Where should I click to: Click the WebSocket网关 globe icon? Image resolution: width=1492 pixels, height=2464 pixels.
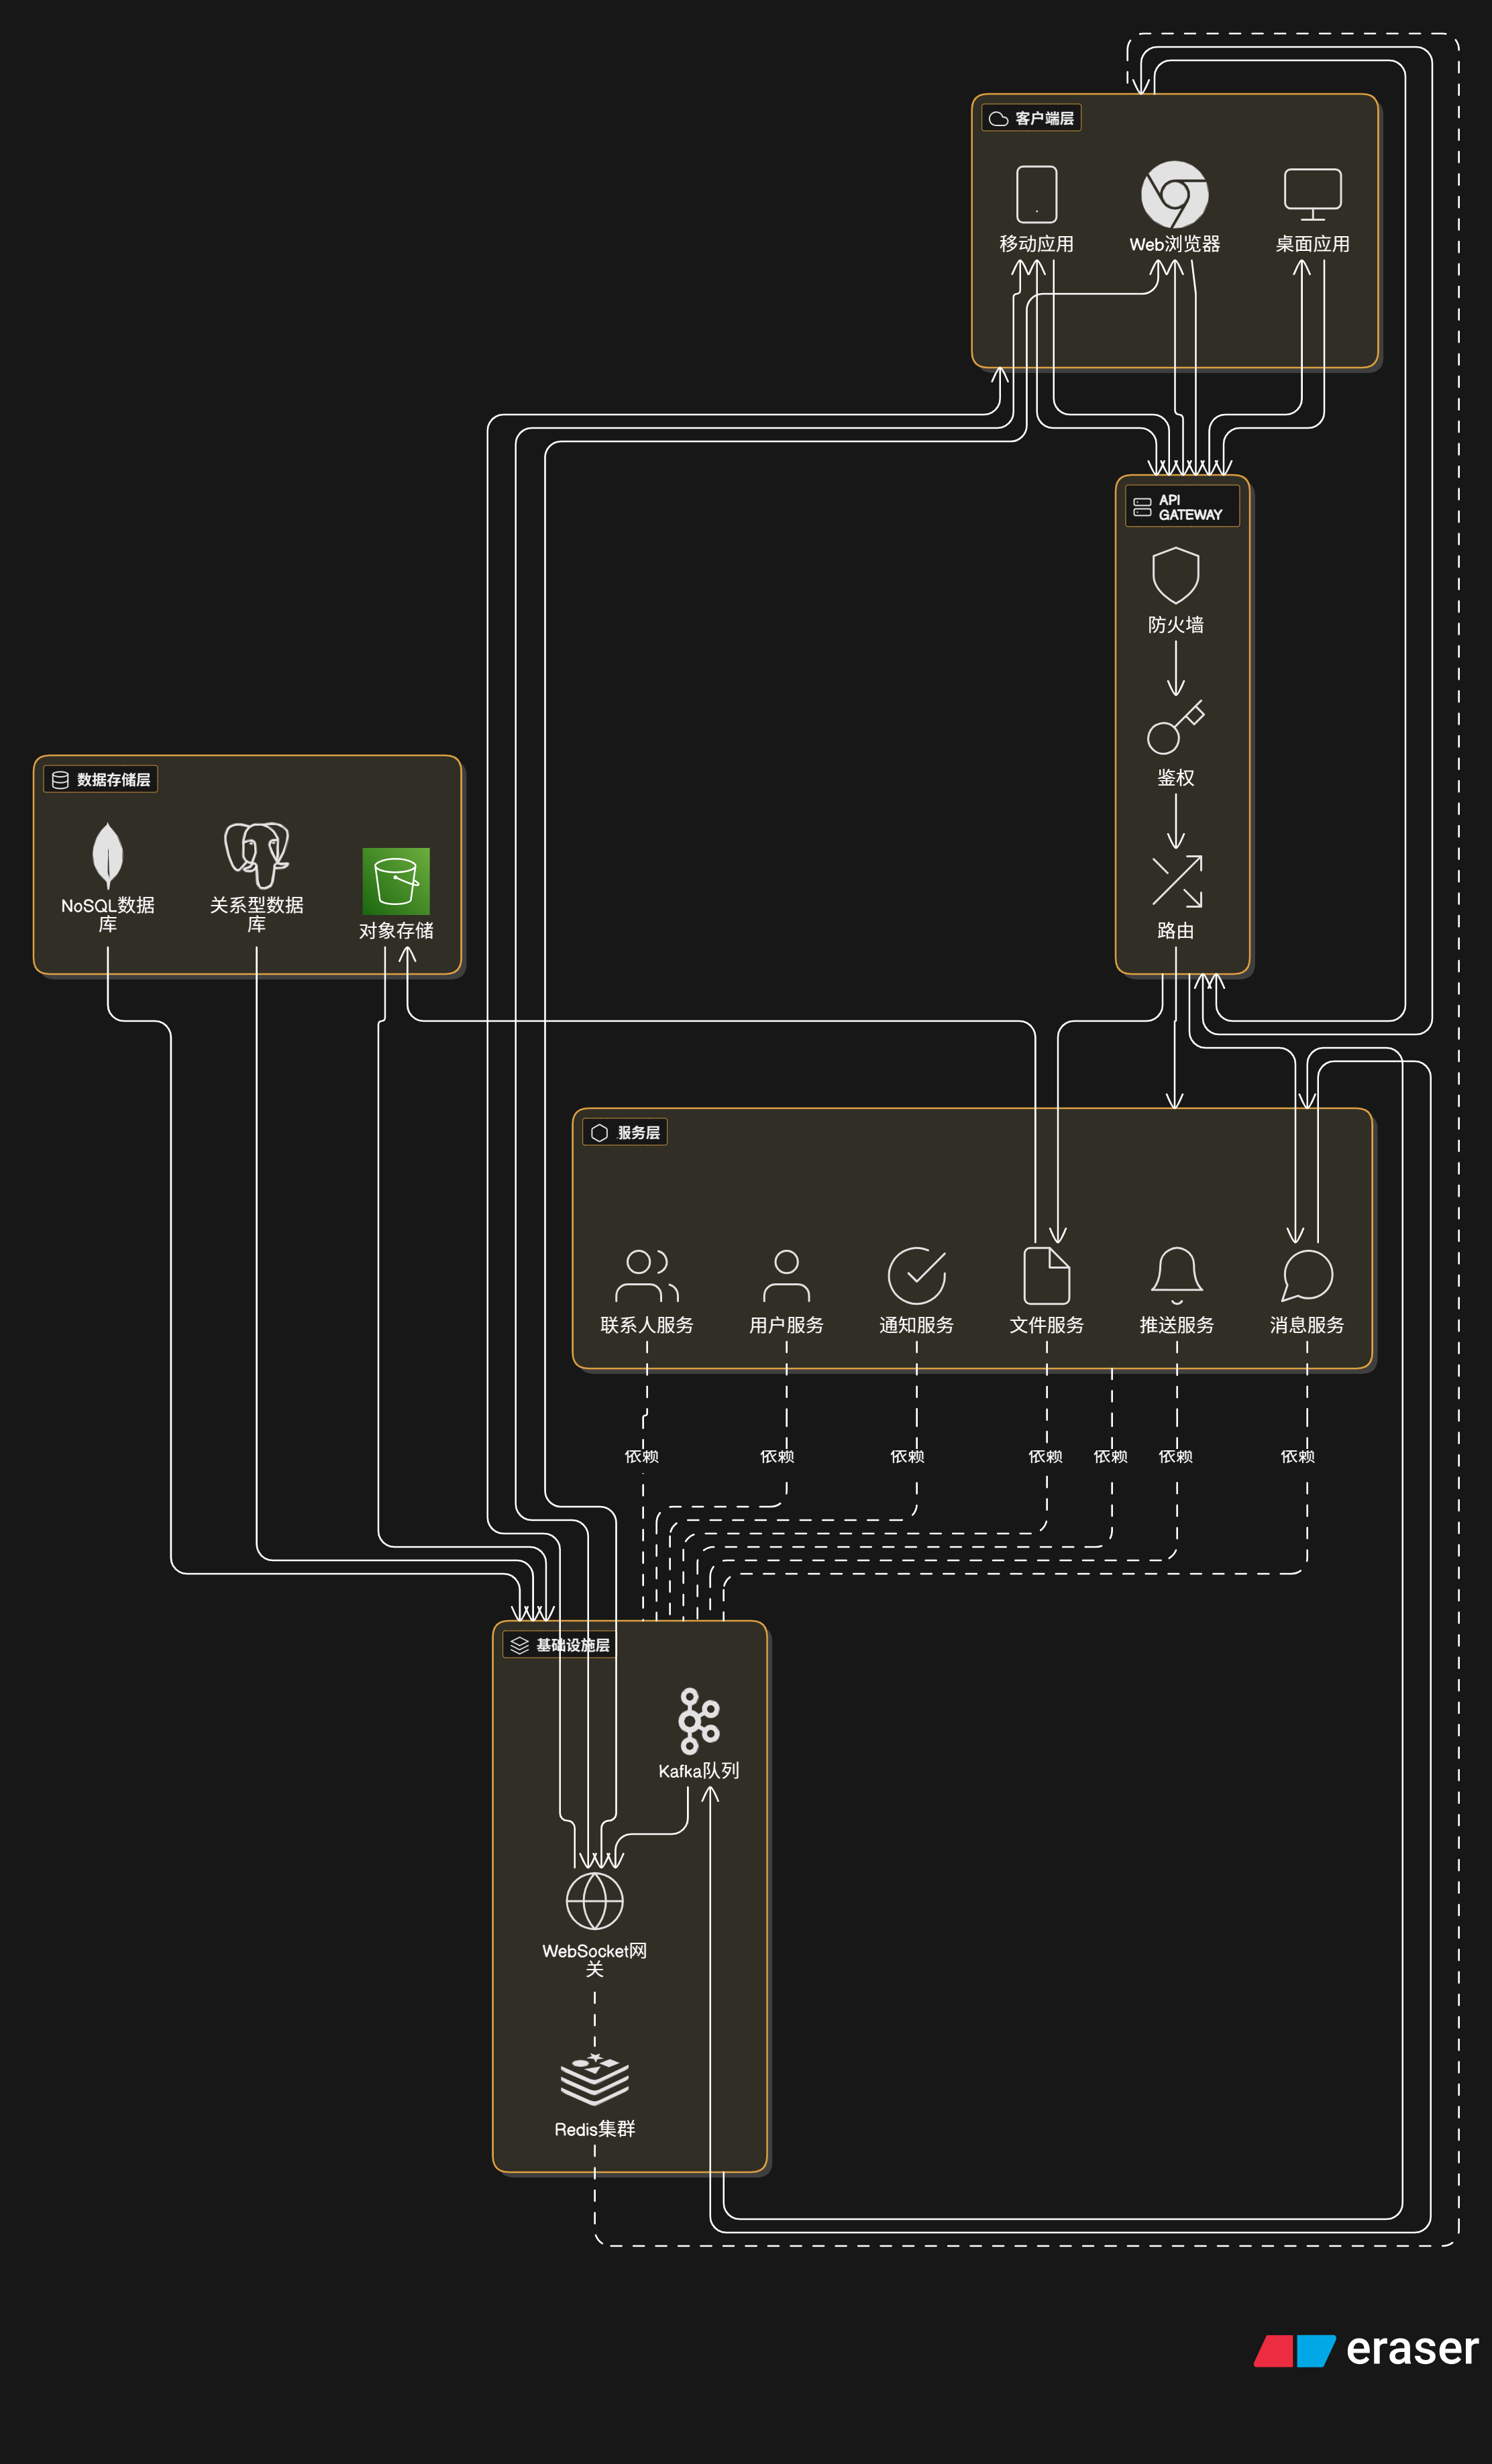pos(594,1901)
